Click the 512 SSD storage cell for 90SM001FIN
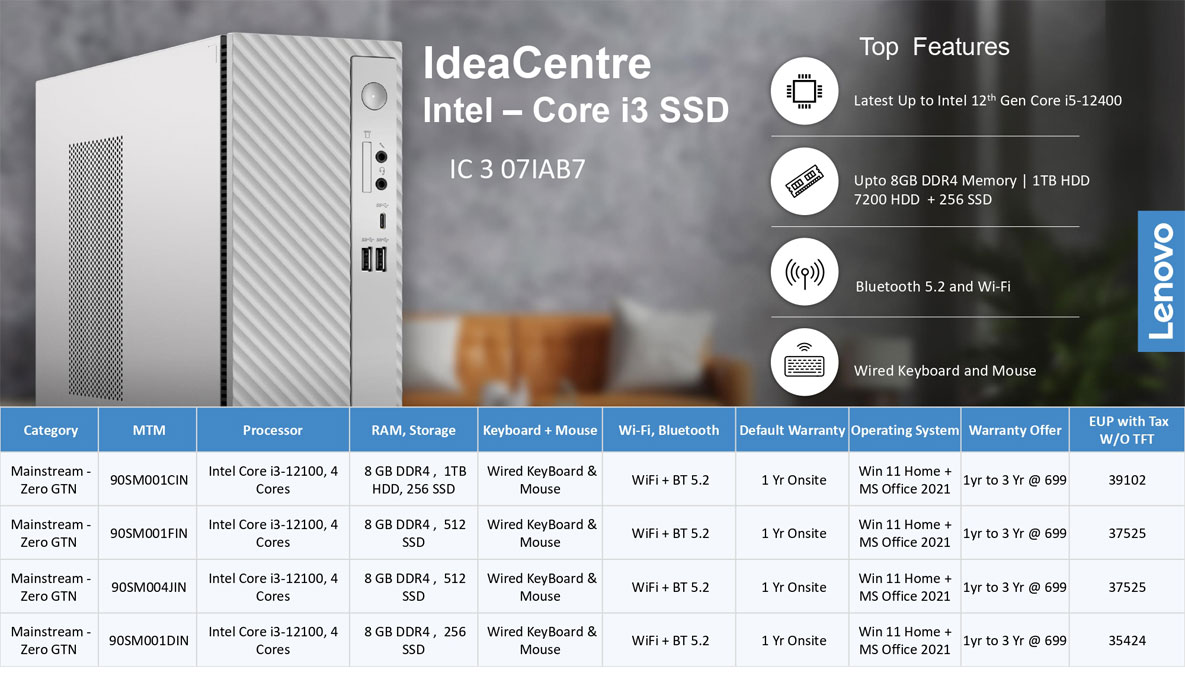 tap(413, 533)
